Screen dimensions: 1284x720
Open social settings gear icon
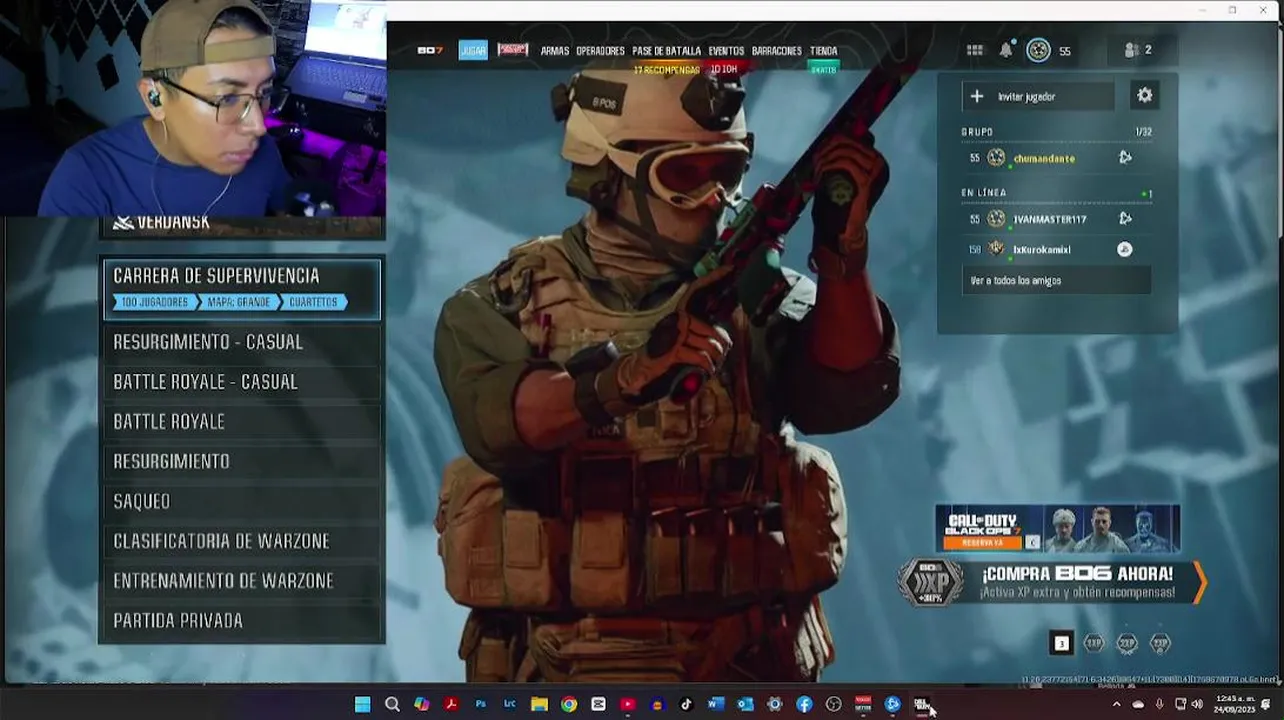(1145, 96)
